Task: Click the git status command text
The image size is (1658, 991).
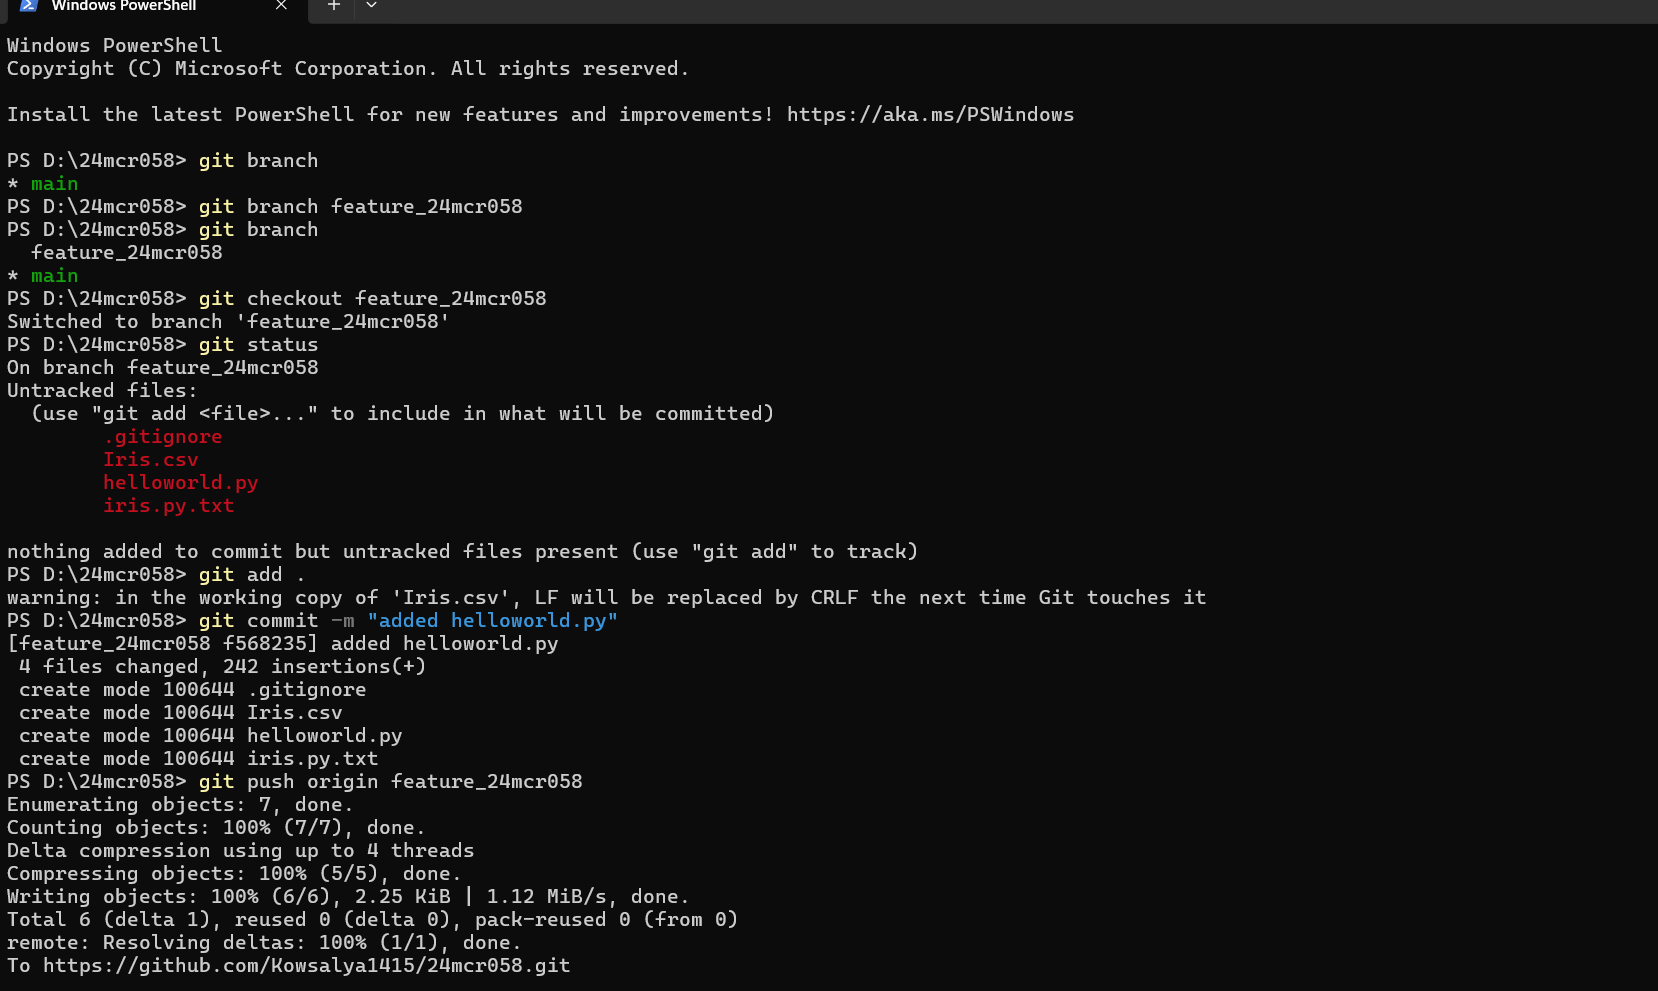Action: tap(258, 345)
